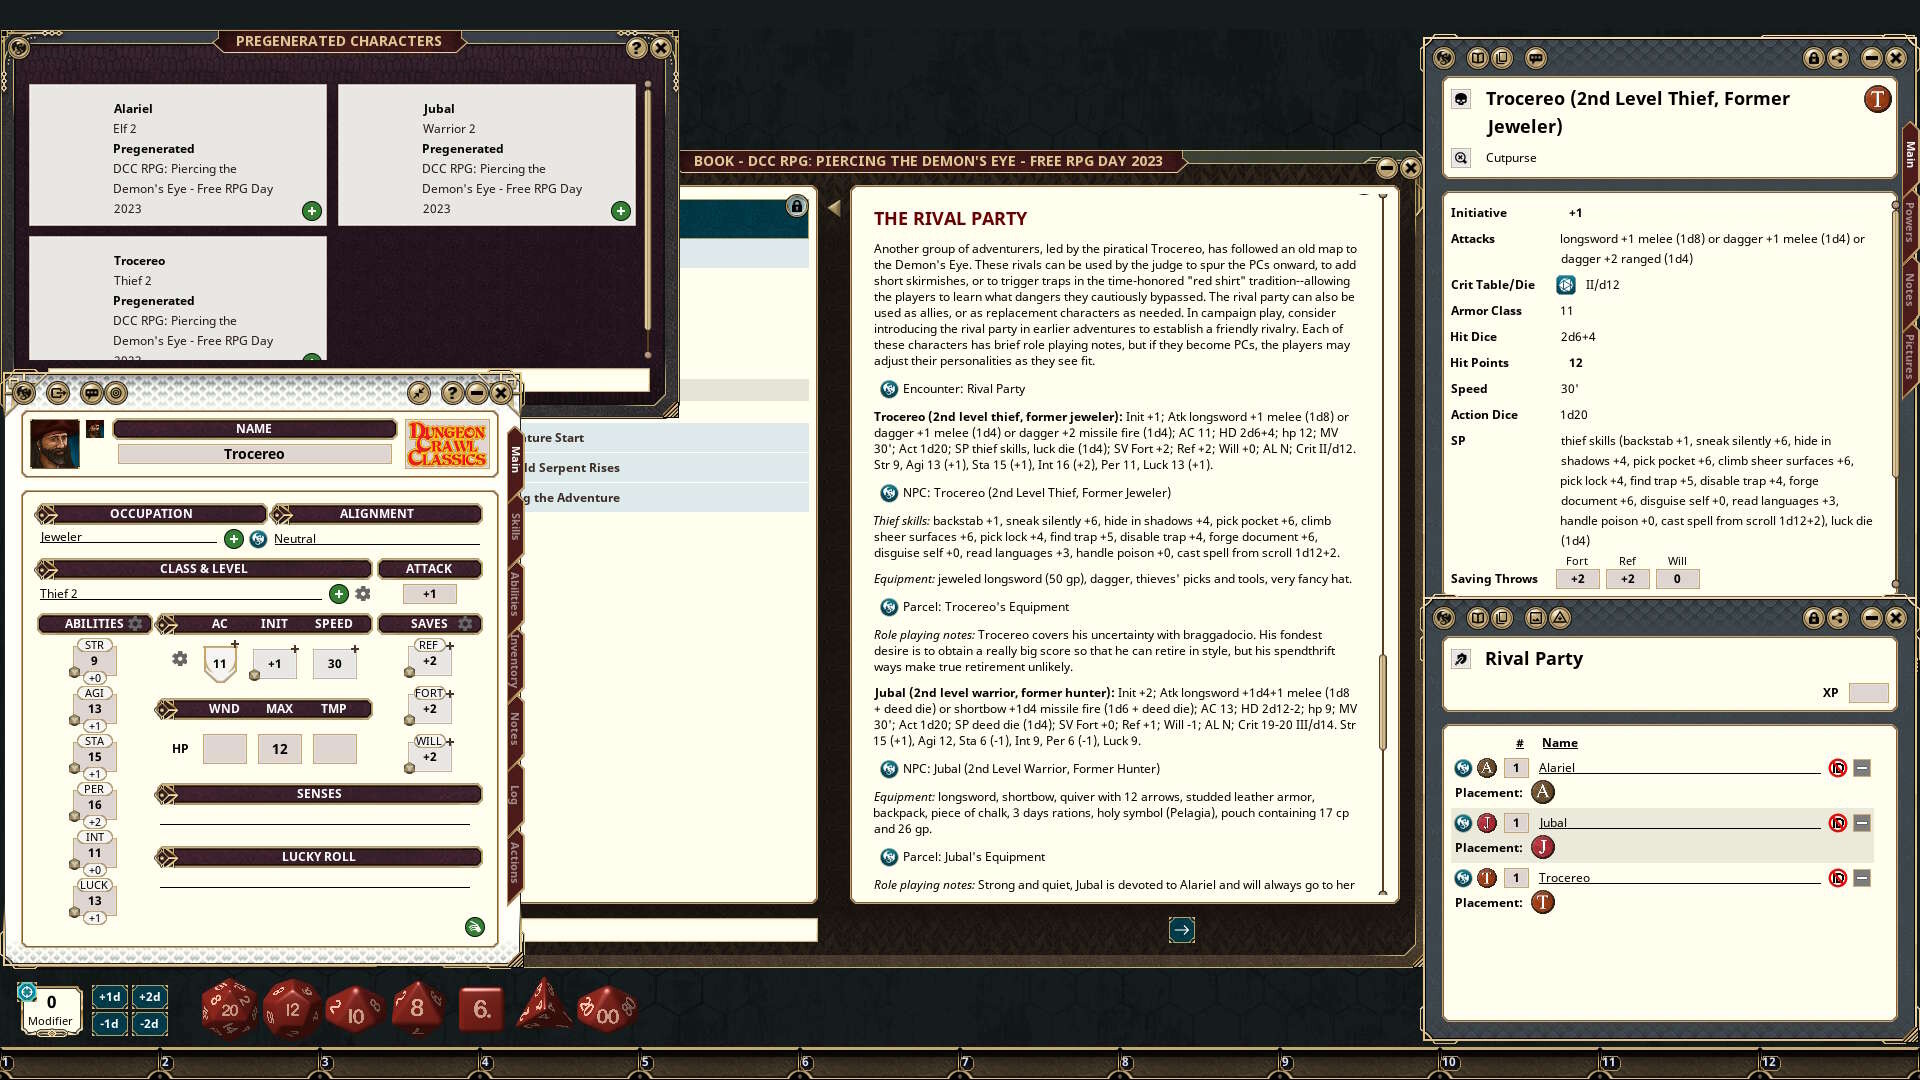Open the Crit Table II link icon
Screen dimensions: 1920x1080
click(1566, 285)
